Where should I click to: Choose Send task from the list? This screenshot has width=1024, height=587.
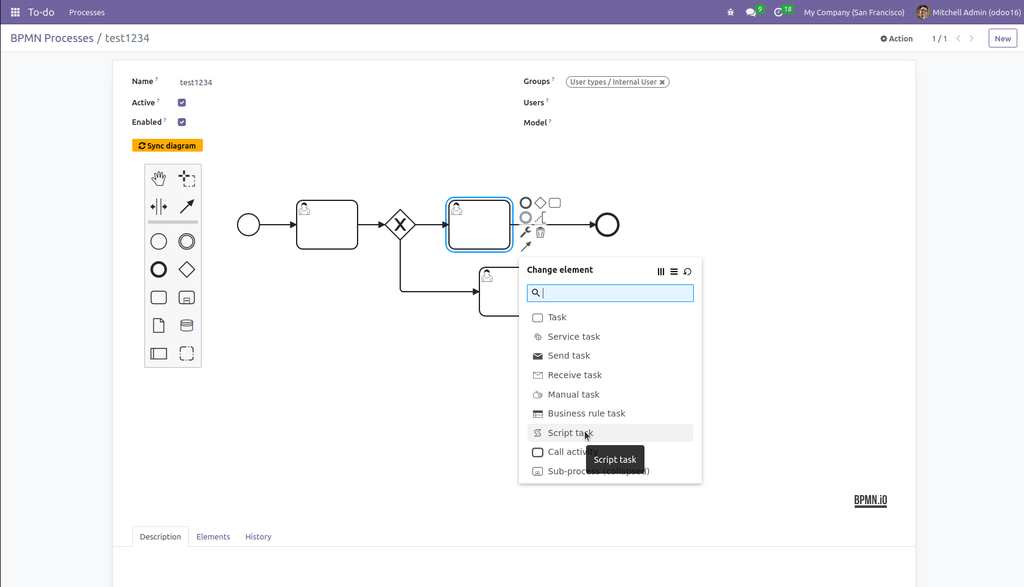[x=610, y=356]
